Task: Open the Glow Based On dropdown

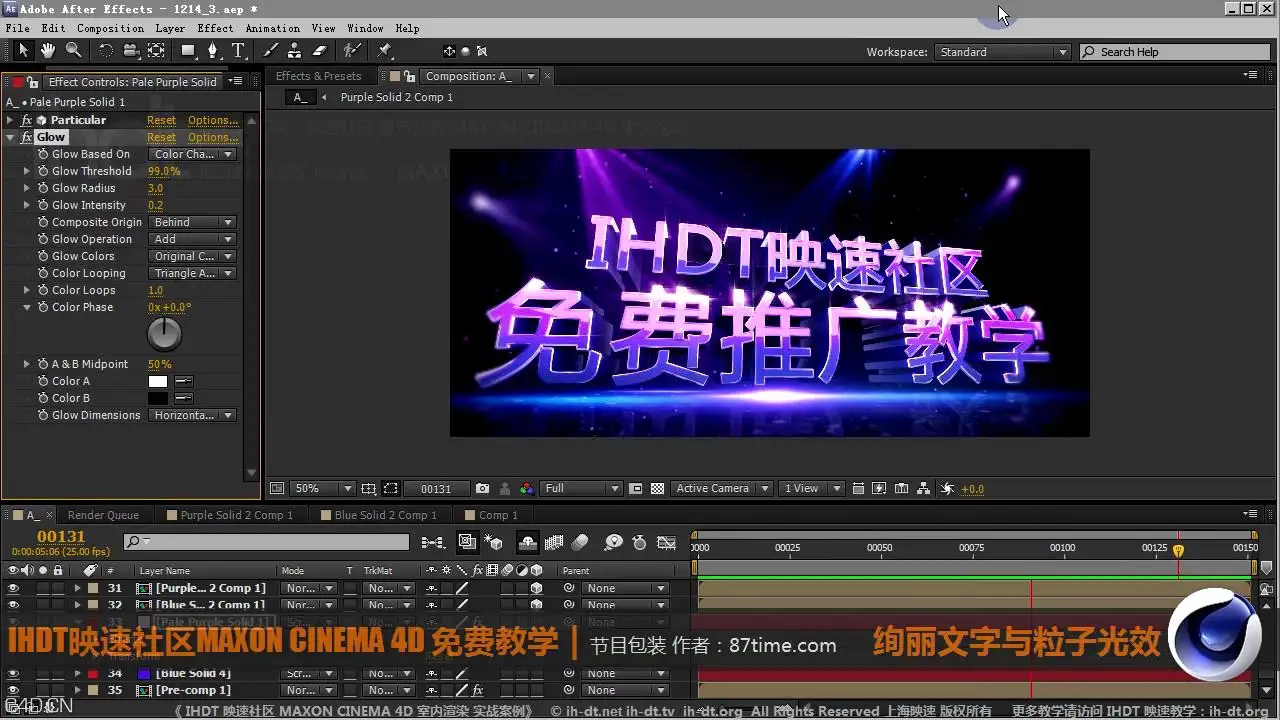Action: (193, 154)
